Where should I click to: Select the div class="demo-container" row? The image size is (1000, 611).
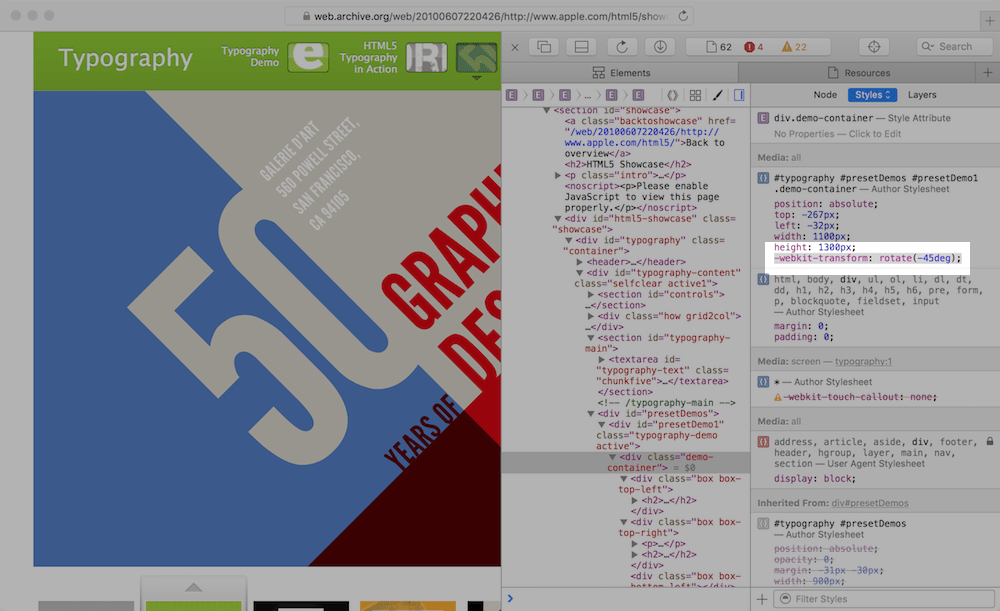click(x=626, y=462)
